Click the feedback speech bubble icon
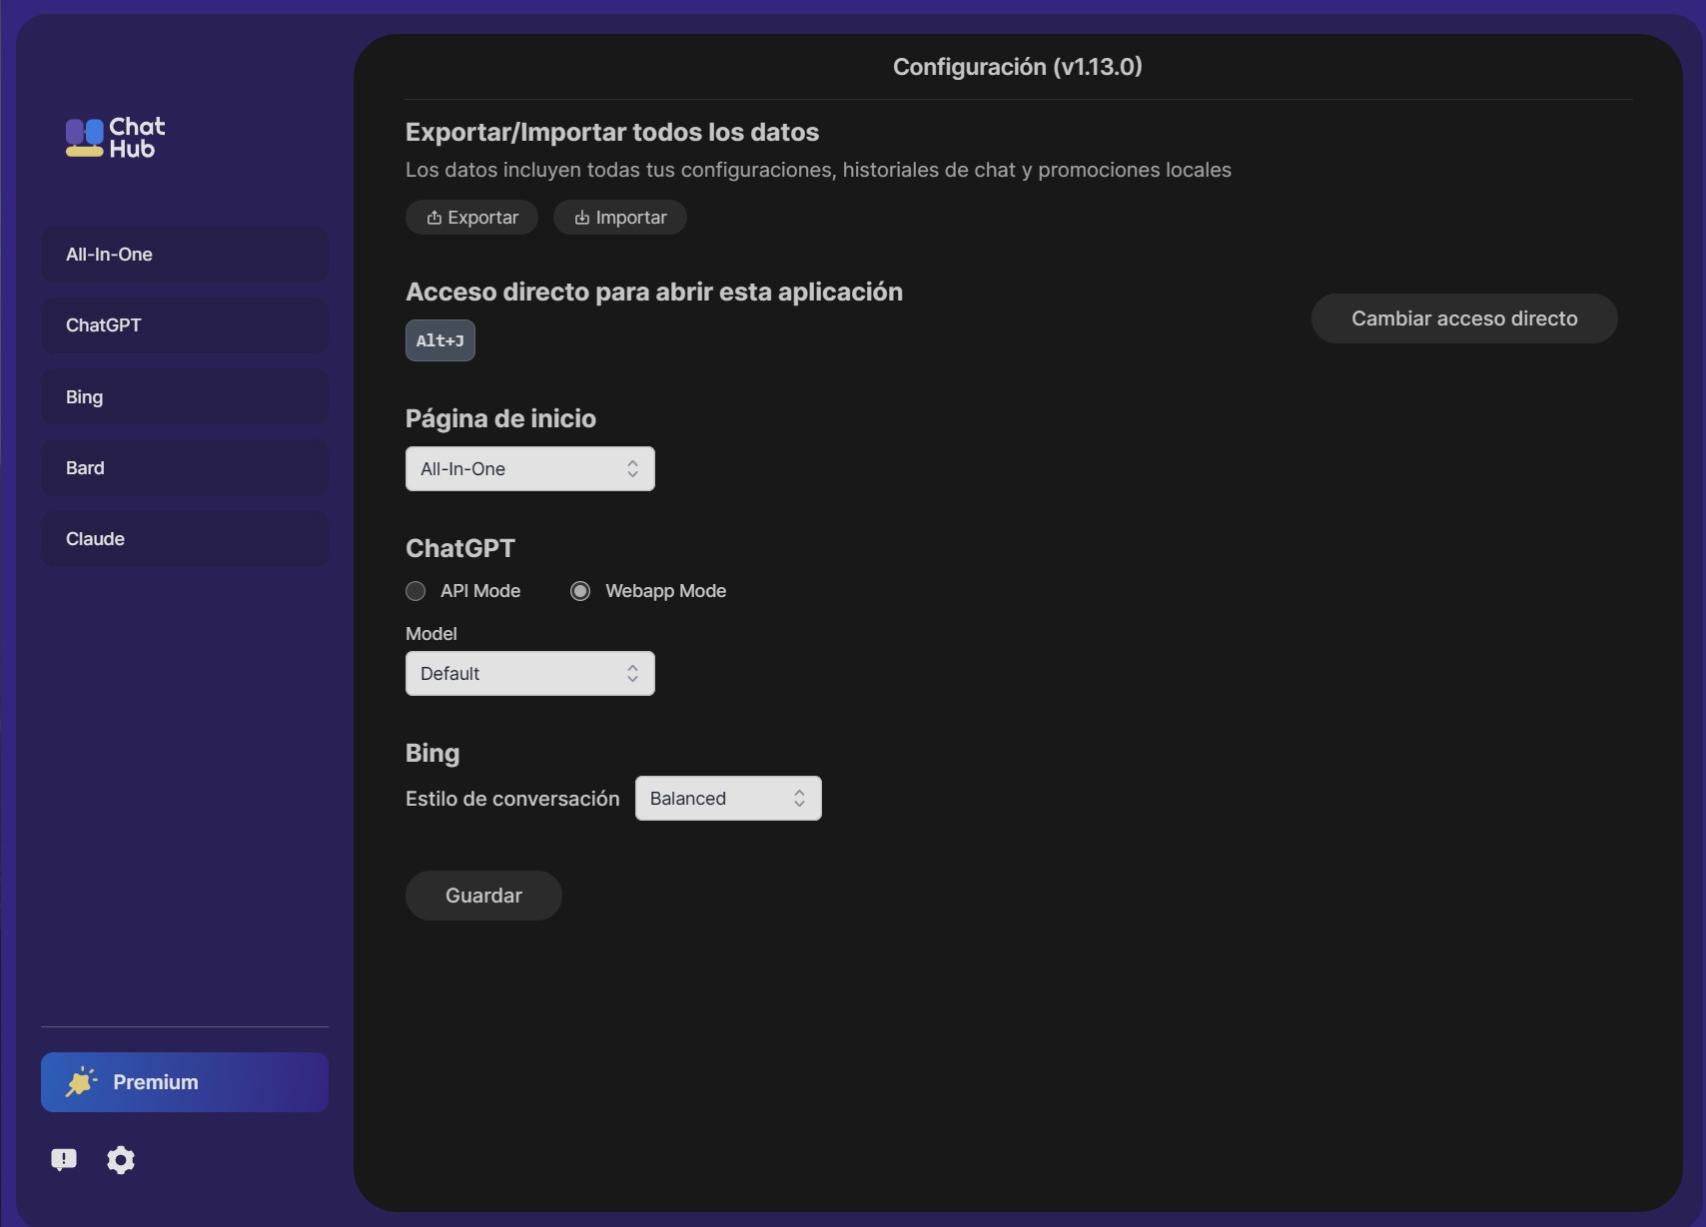This screenshot has width=1706, height=1227. pos(64,1160)
